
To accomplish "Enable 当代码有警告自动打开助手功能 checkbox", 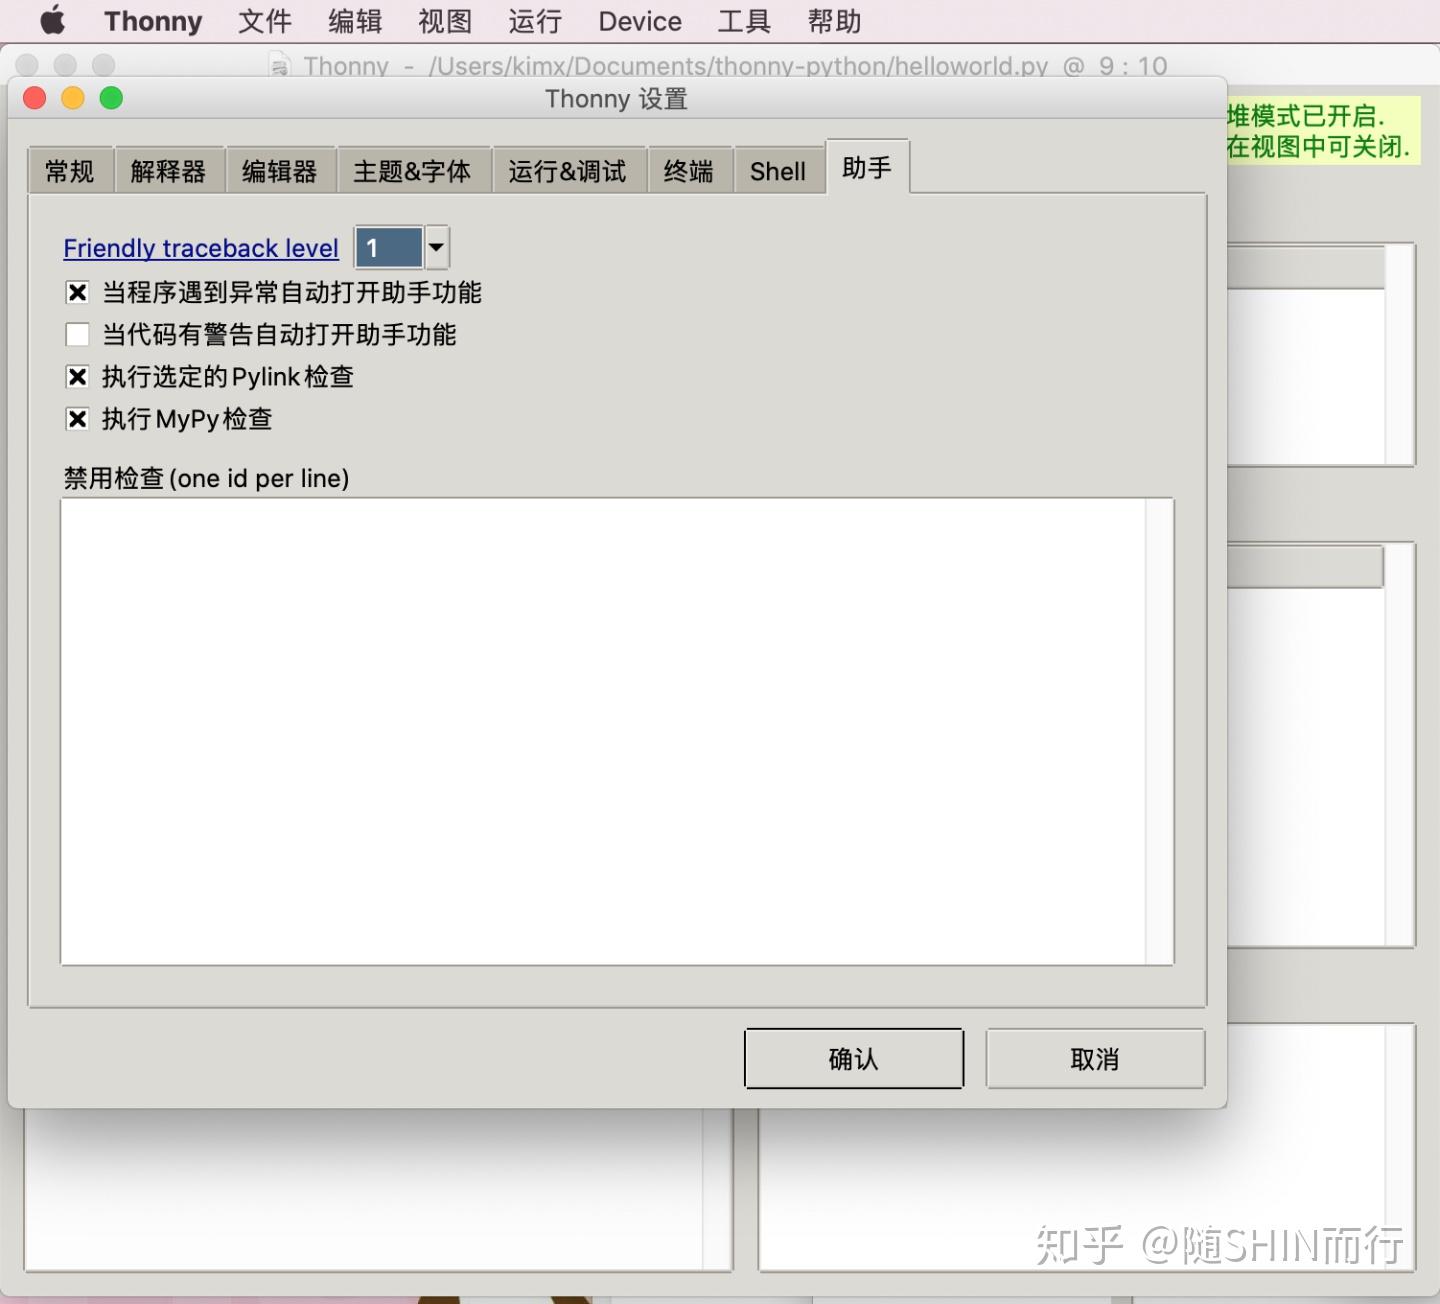I will (77, 334).
